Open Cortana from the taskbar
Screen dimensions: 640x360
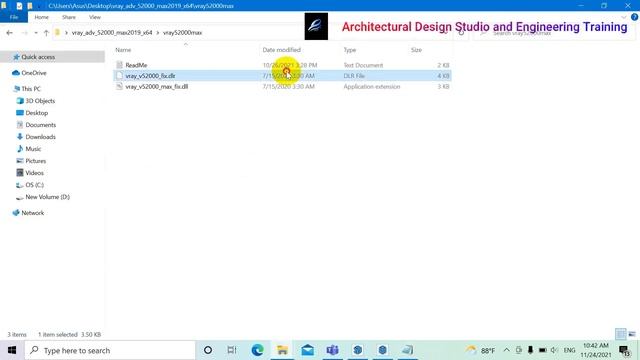208,350
